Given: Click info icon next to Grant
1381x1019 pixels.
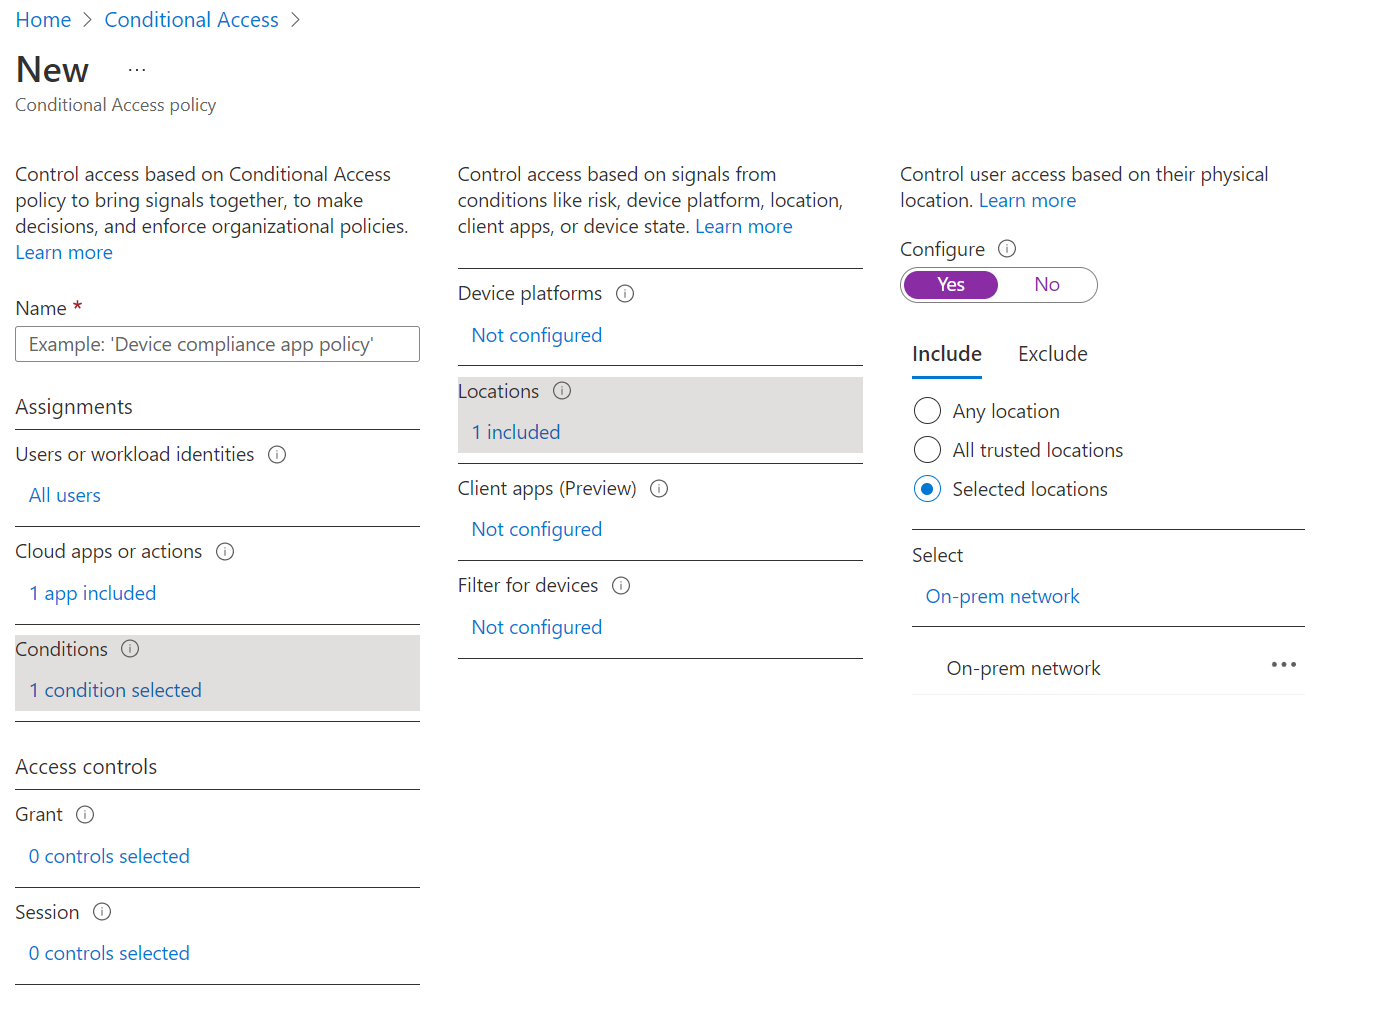Looking at the screenshot, I should (x=85, y=815).
